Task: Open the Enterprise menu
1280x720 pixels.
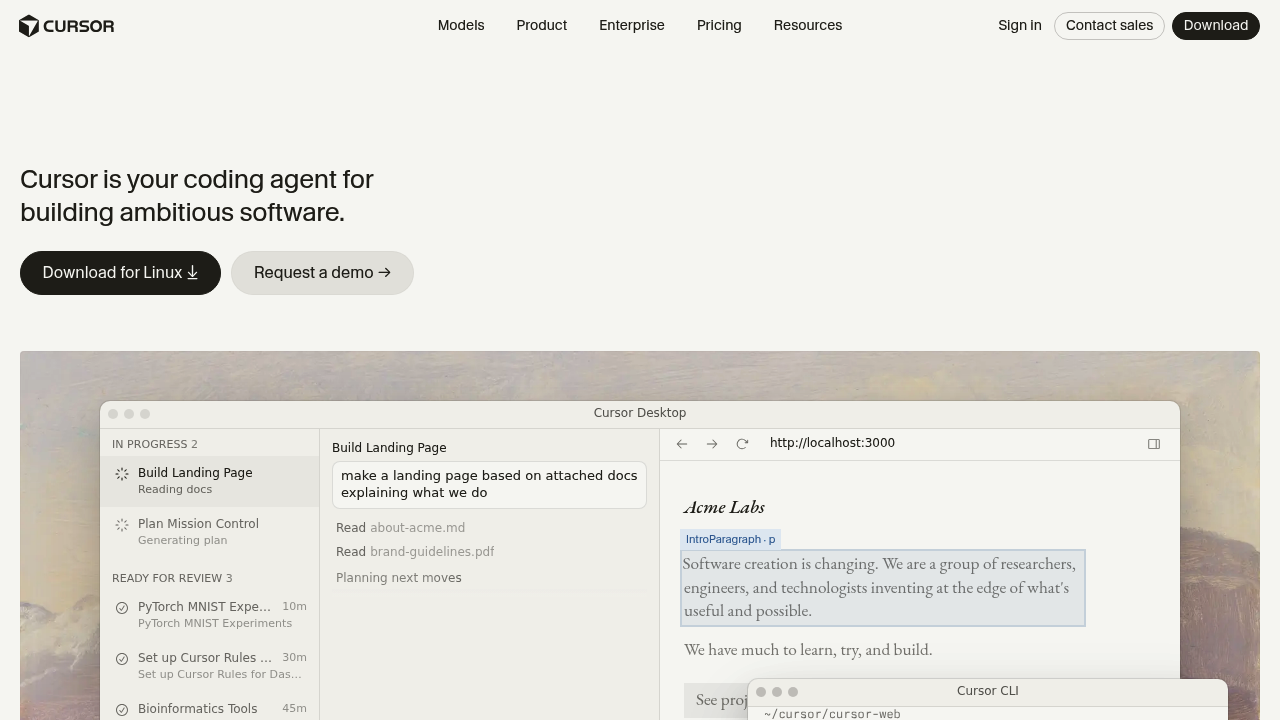Action: (632, 25)
